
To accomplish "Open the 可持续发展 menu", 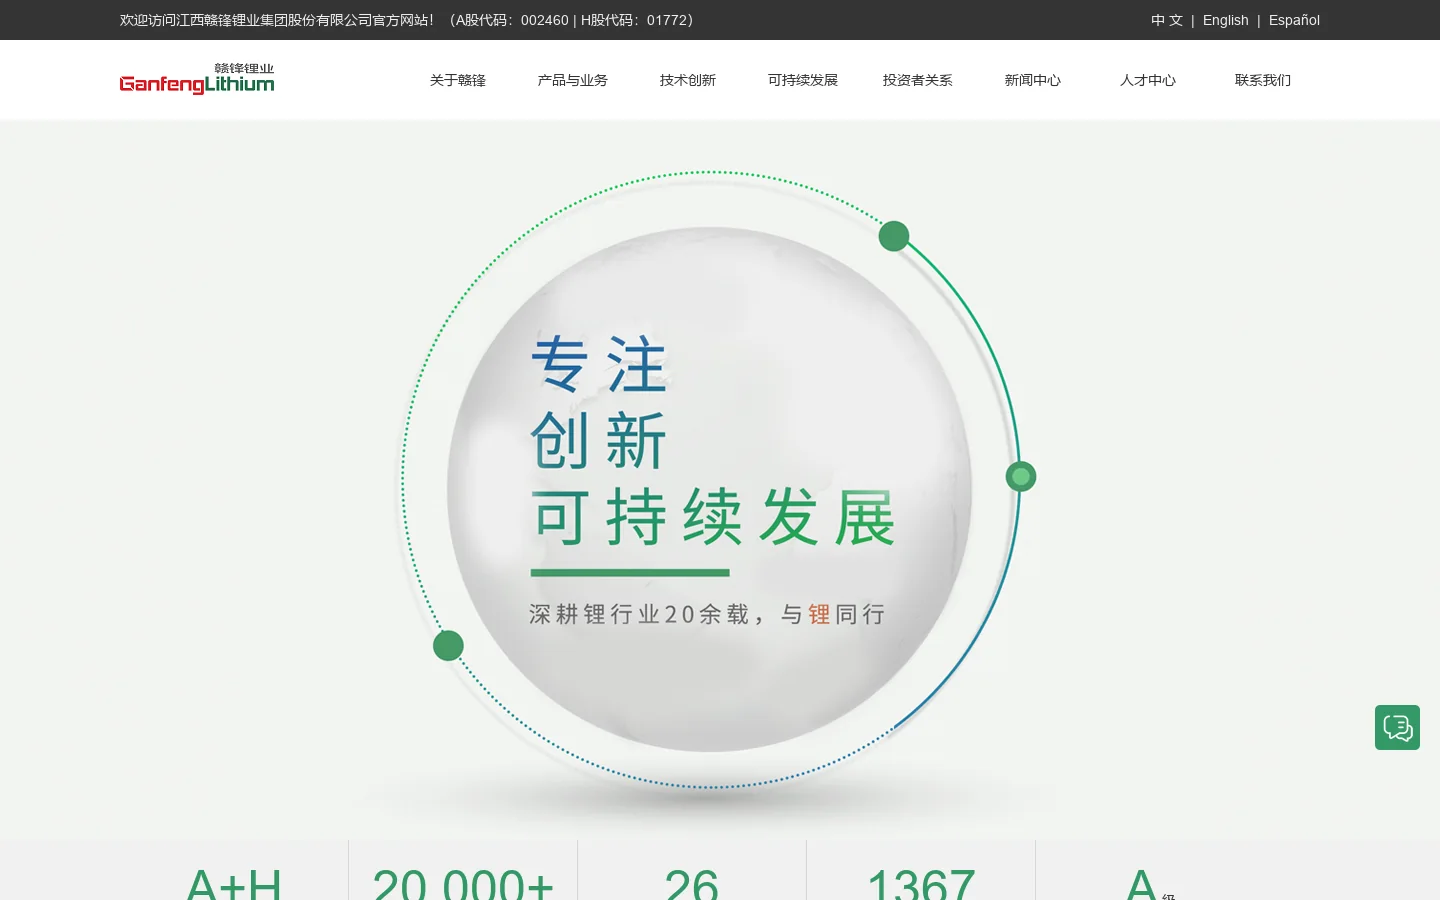I will [x=803, y=80].
